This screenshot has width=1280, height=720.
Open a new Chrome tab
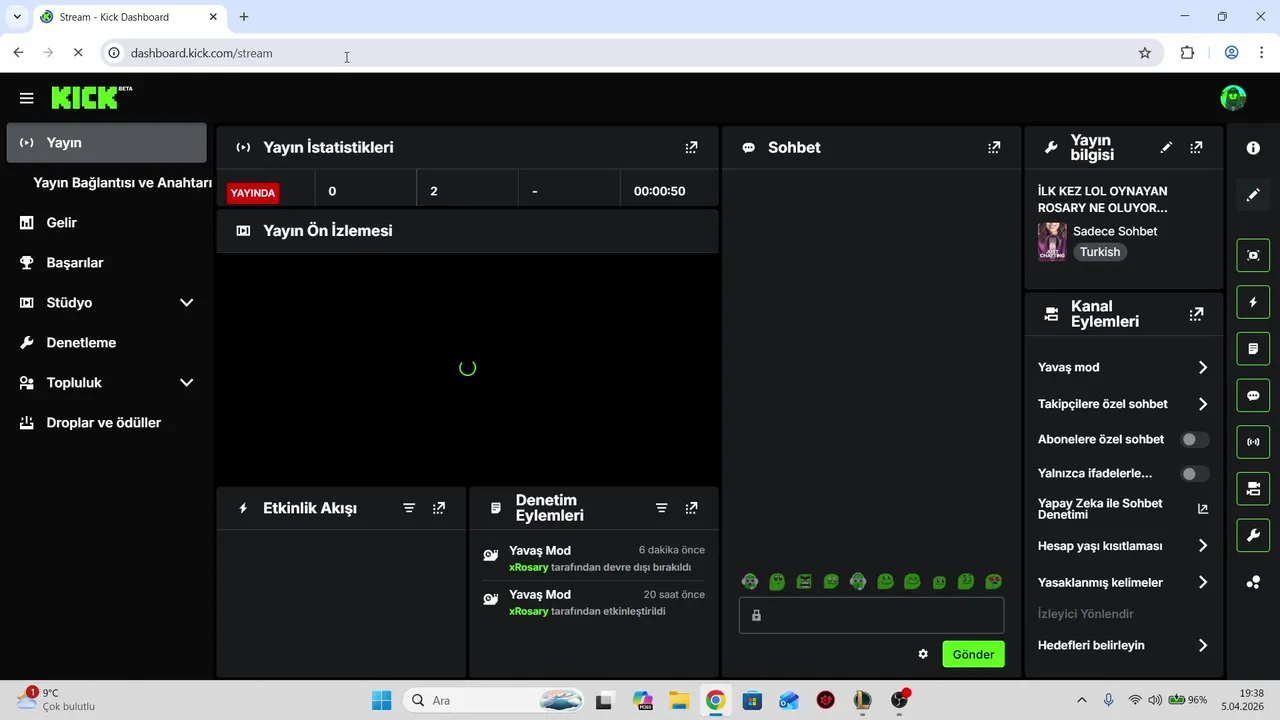(244, 17)
